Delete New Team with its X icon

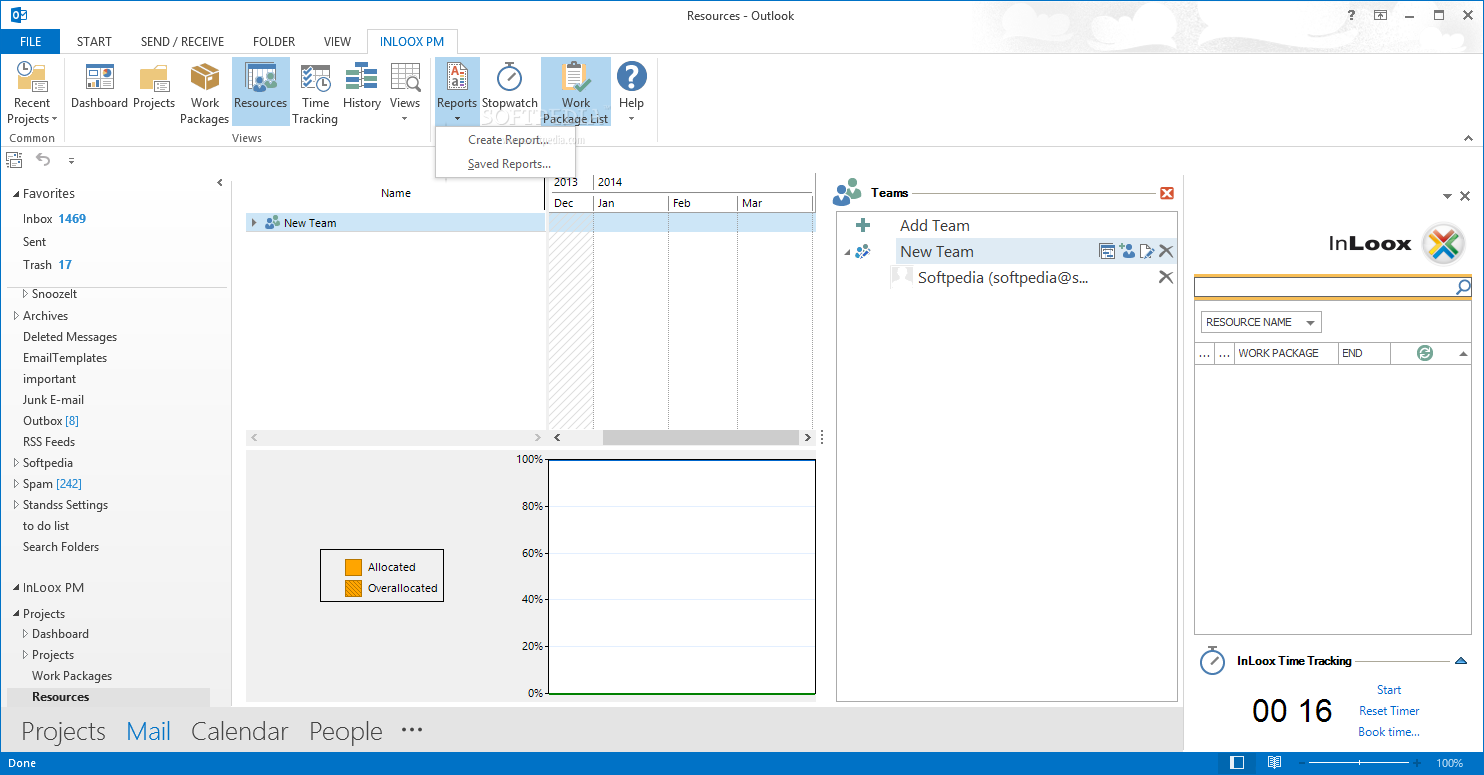tap(1166, 252)
